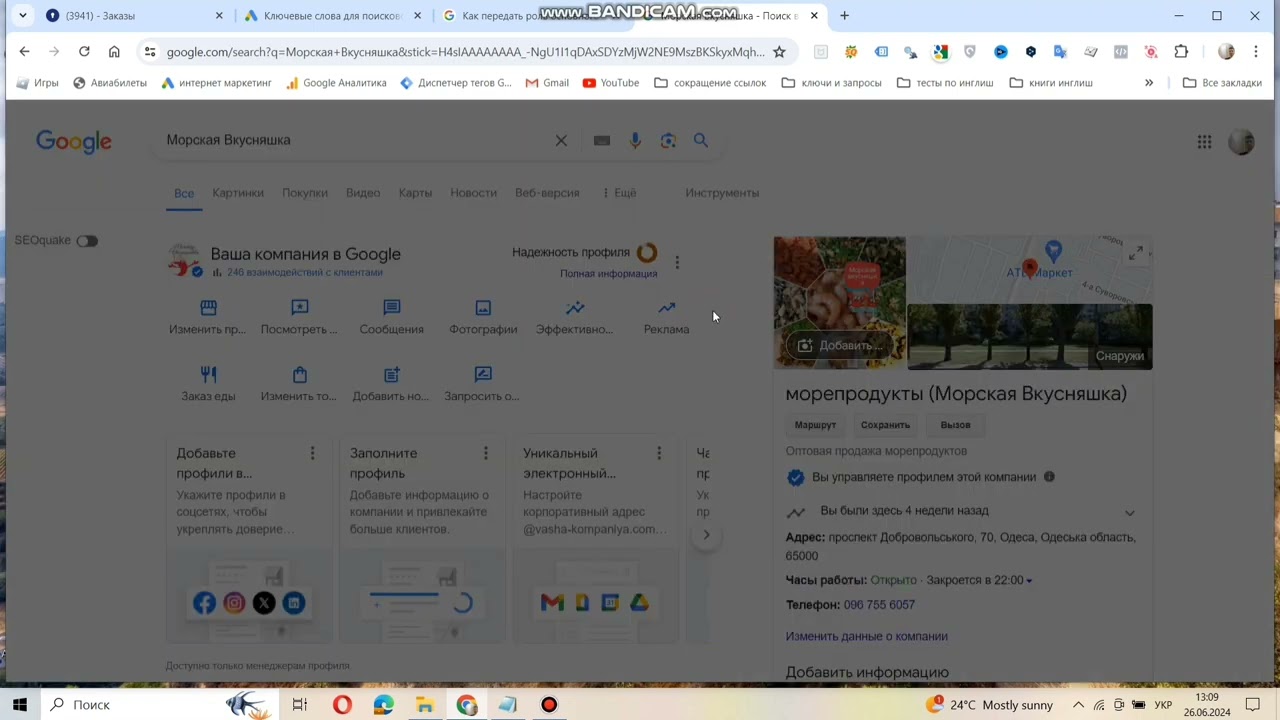The width and height of the screenshot is (1280, 720).
Task: Open options on 'Уникальный электронный' card
Action: pos(658,453)
